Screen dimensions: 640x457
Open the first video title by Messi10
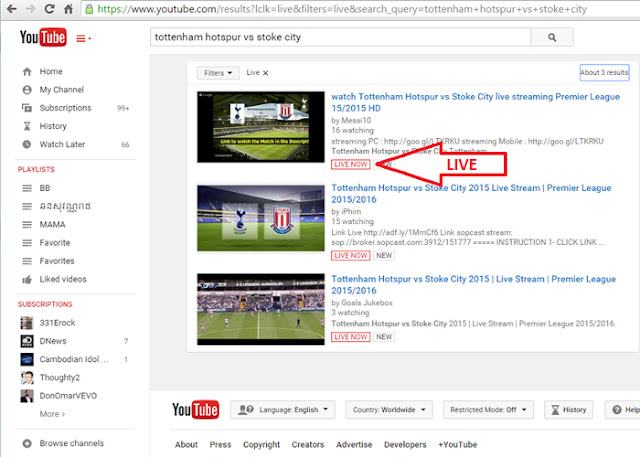pos(476,102)
